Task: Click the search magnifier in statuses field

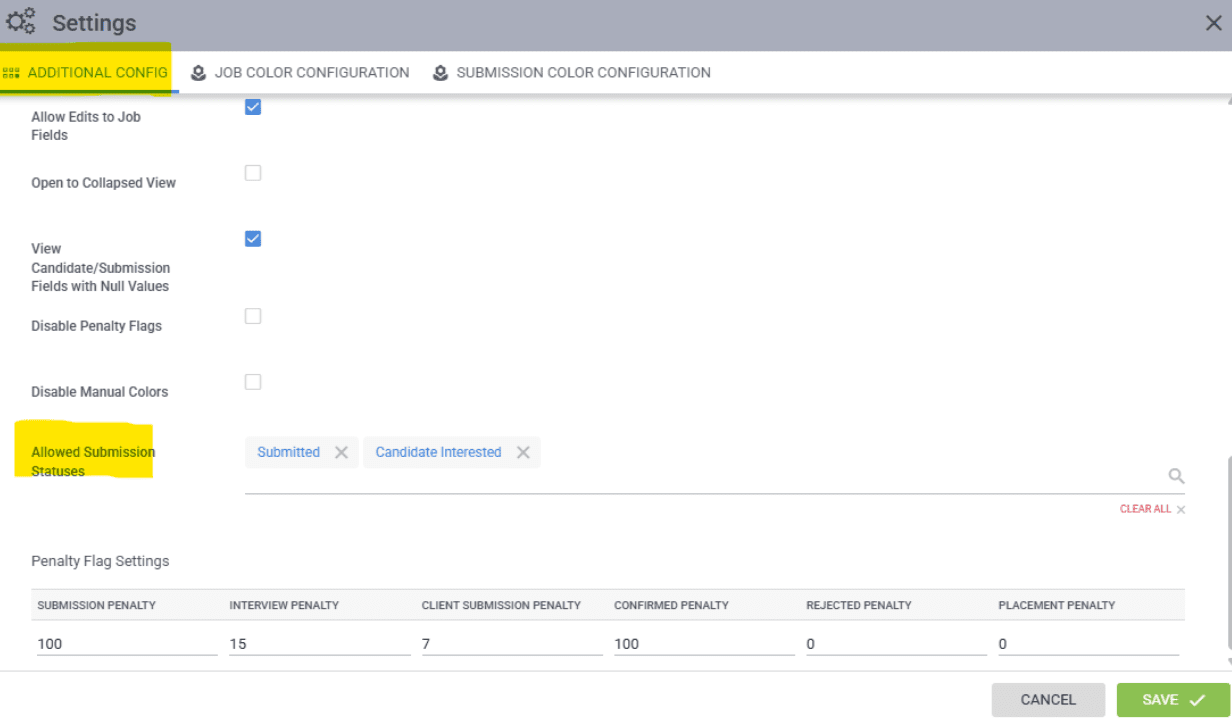Action: (x=1176, y=476)
